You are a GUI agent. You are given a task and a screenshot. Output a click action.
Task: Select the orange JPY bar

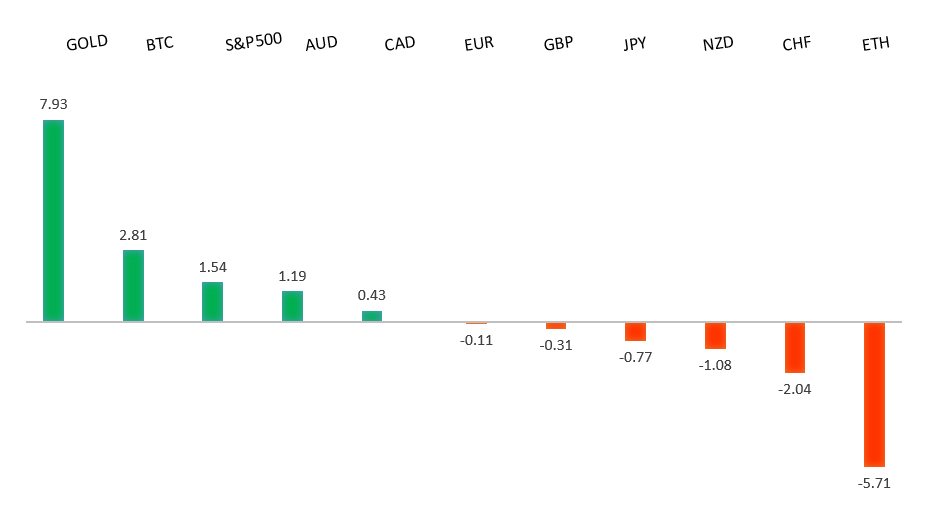point(635,332)
